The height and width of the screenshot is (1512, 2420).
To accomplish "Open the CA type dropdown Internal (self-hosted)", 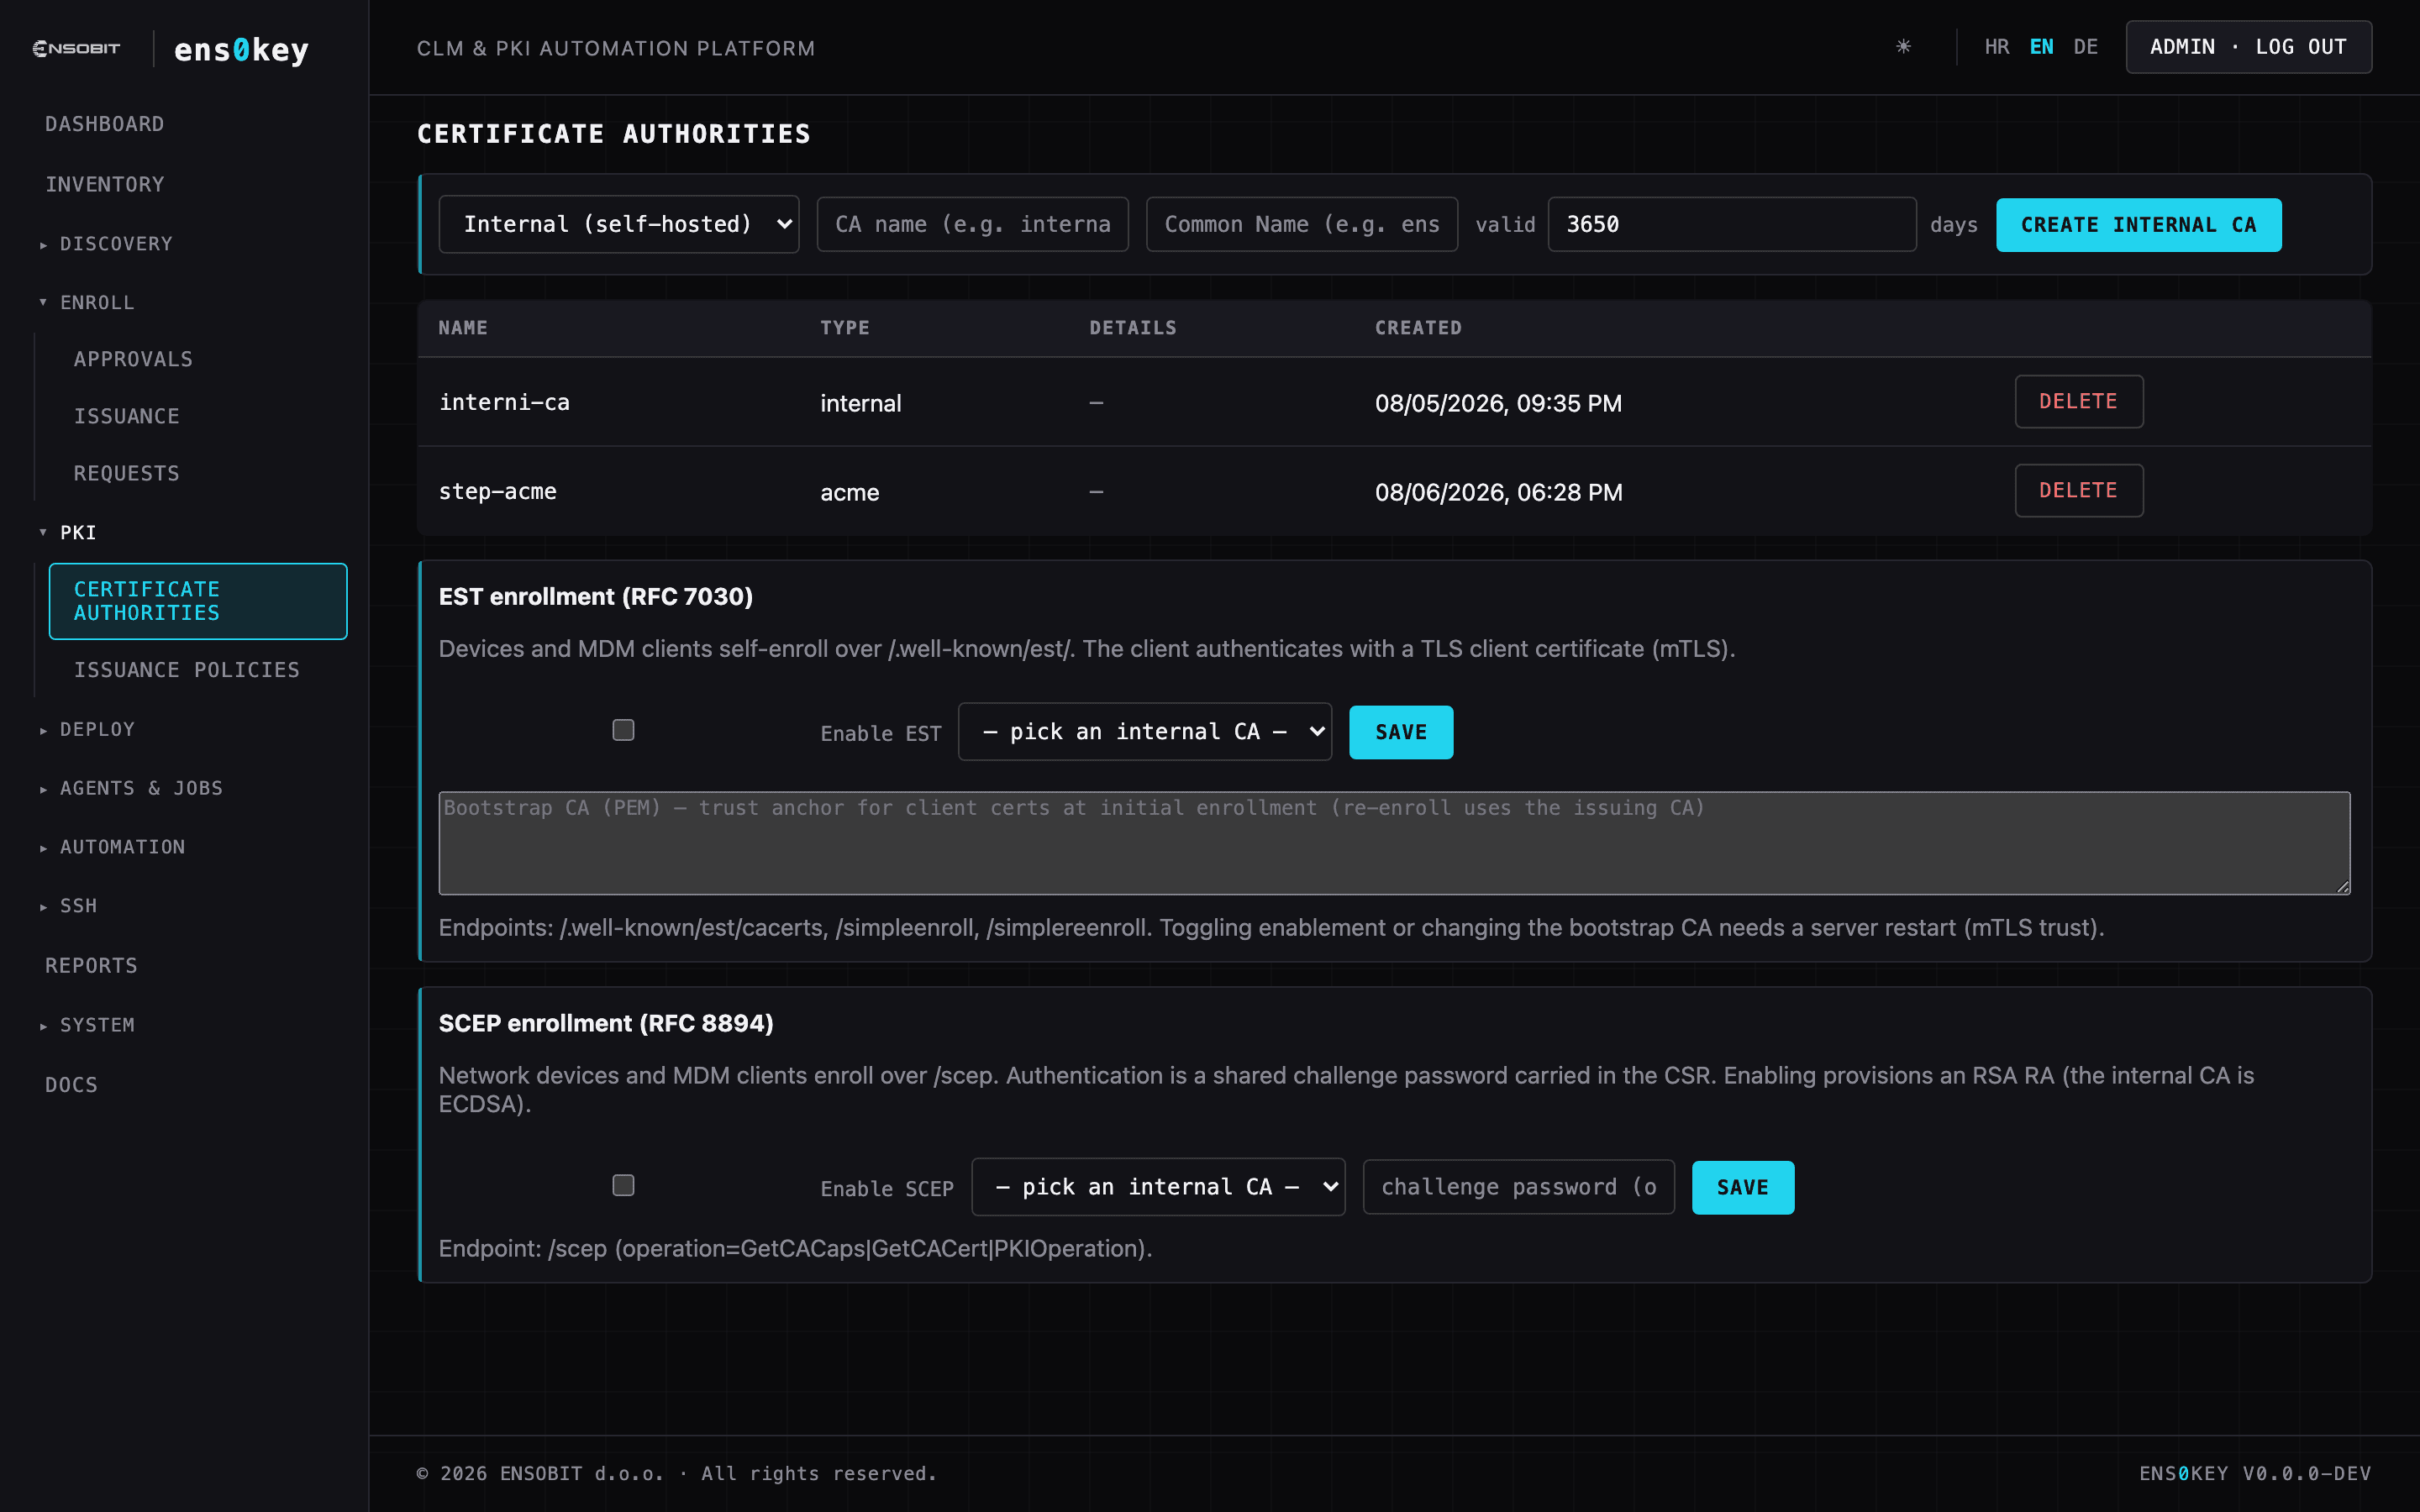I will [x=619, y=224].
